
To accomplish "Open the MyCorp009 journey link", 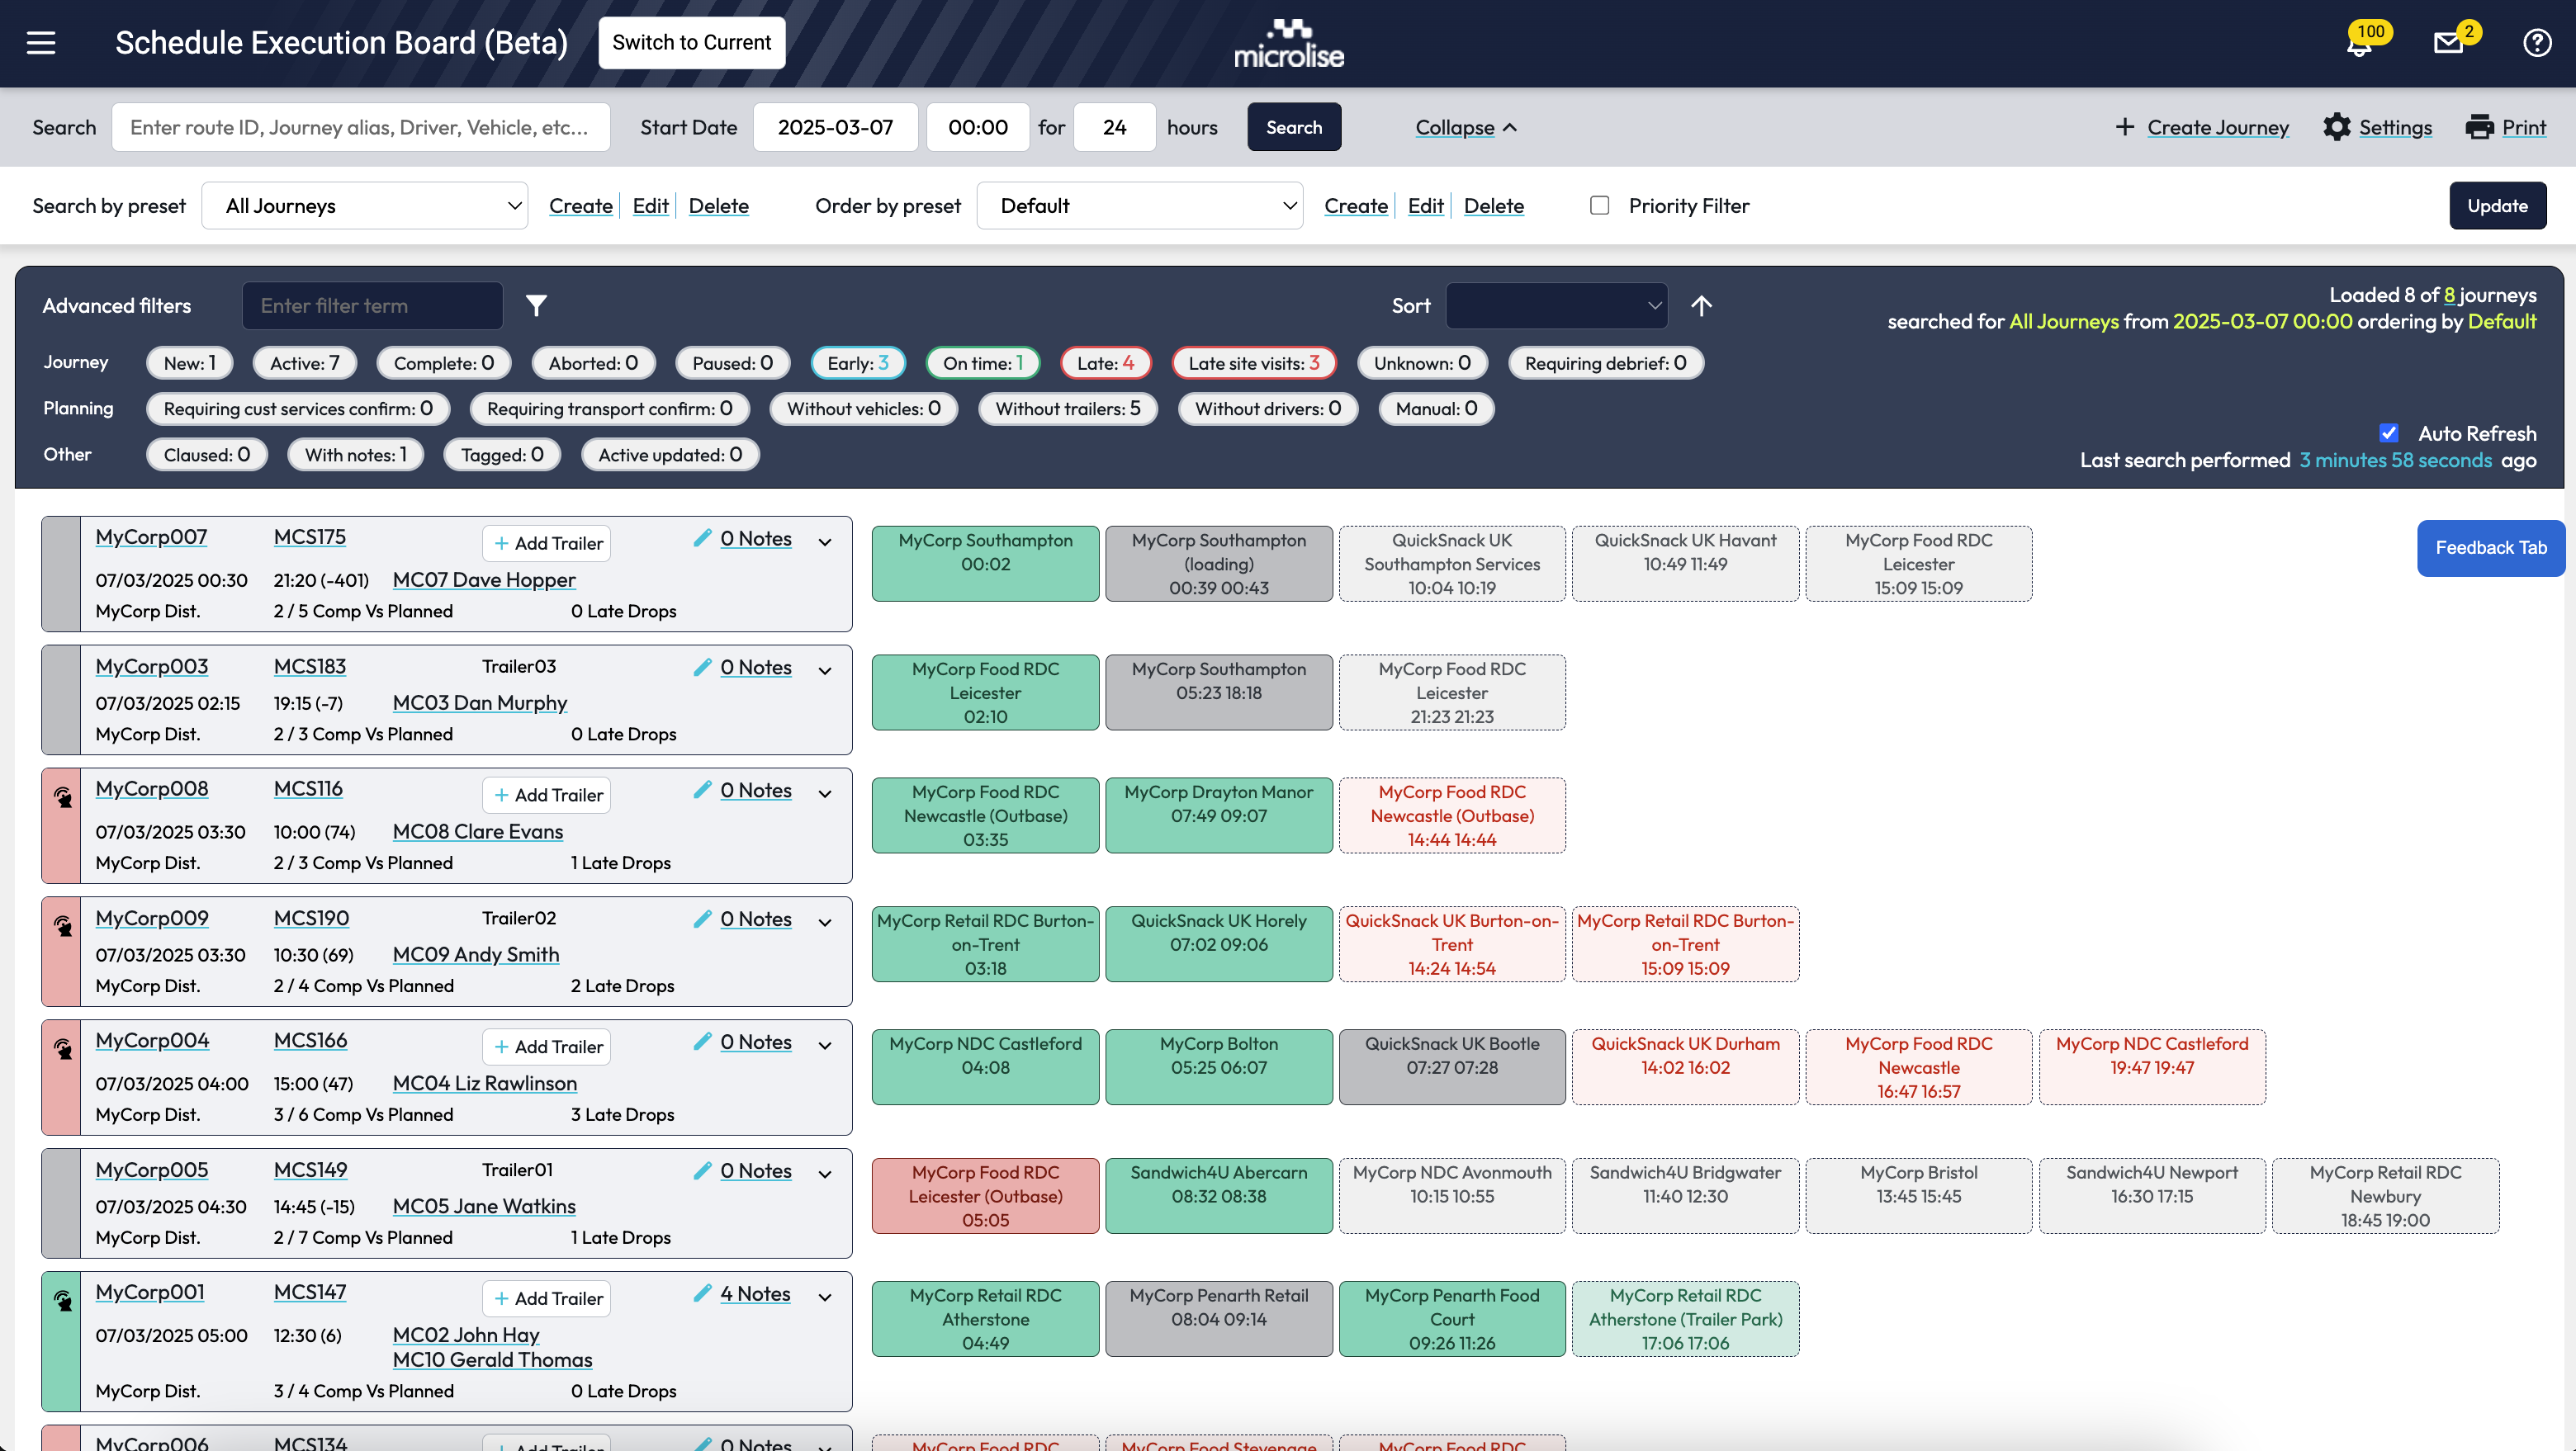I will click(152, 918).
